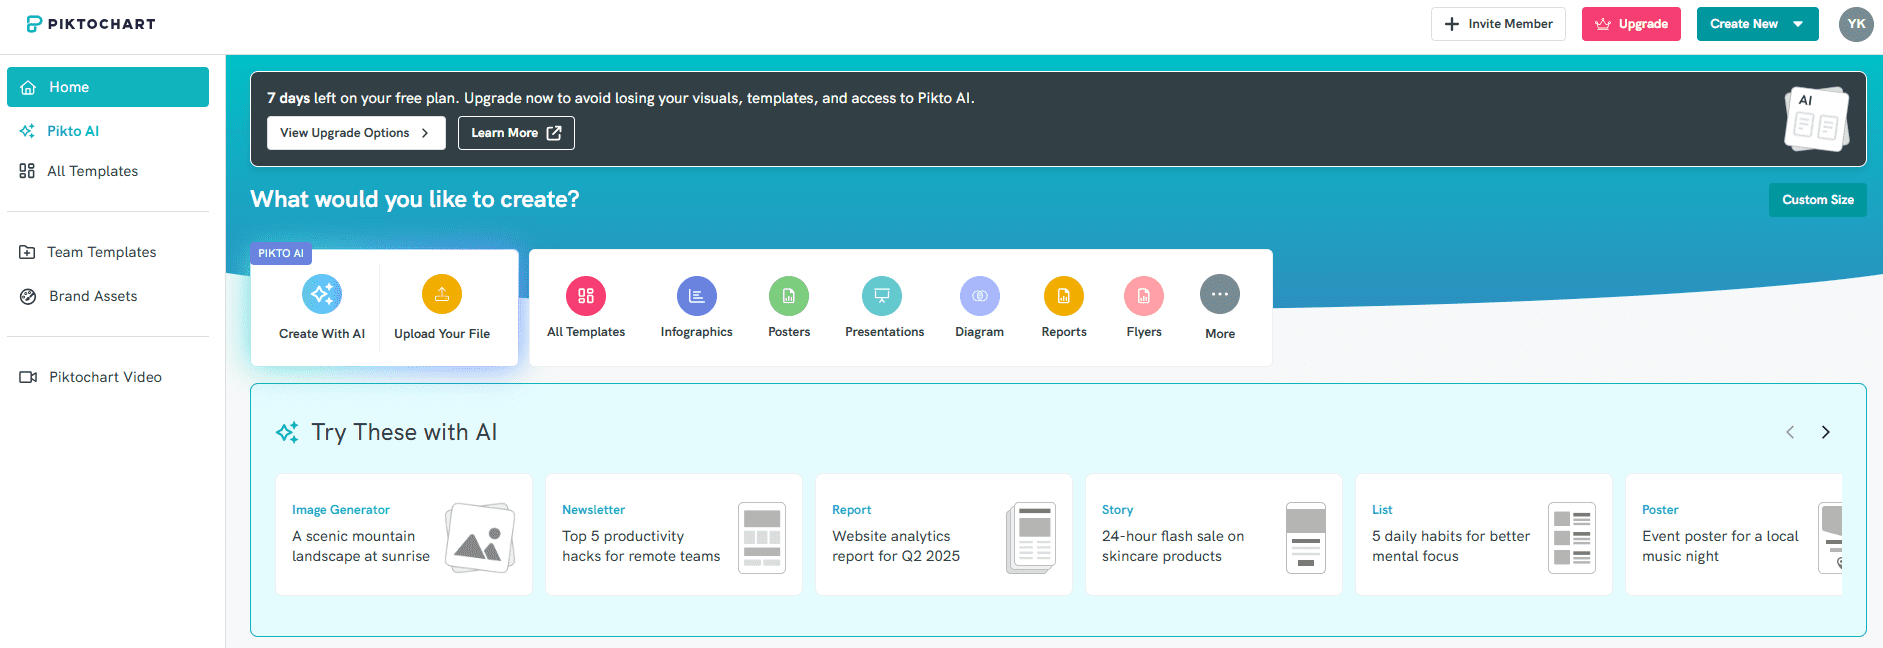
Task: Open Piktochart Video from the sidebar
Action: pos(105,377)
